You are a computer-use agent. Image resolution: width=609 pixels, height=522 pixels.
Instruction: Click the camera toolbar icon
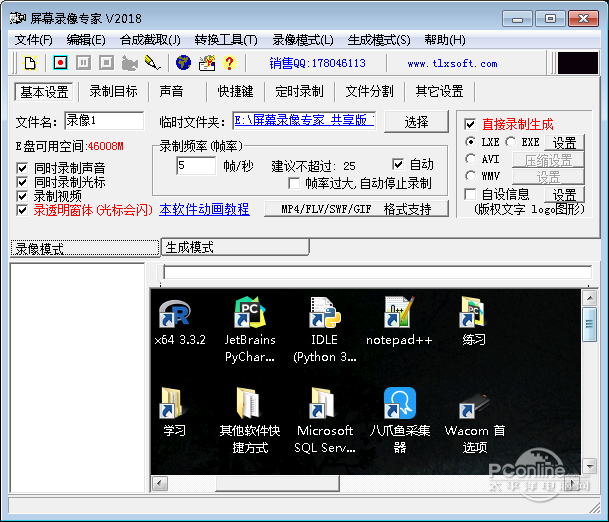point(129,63)
